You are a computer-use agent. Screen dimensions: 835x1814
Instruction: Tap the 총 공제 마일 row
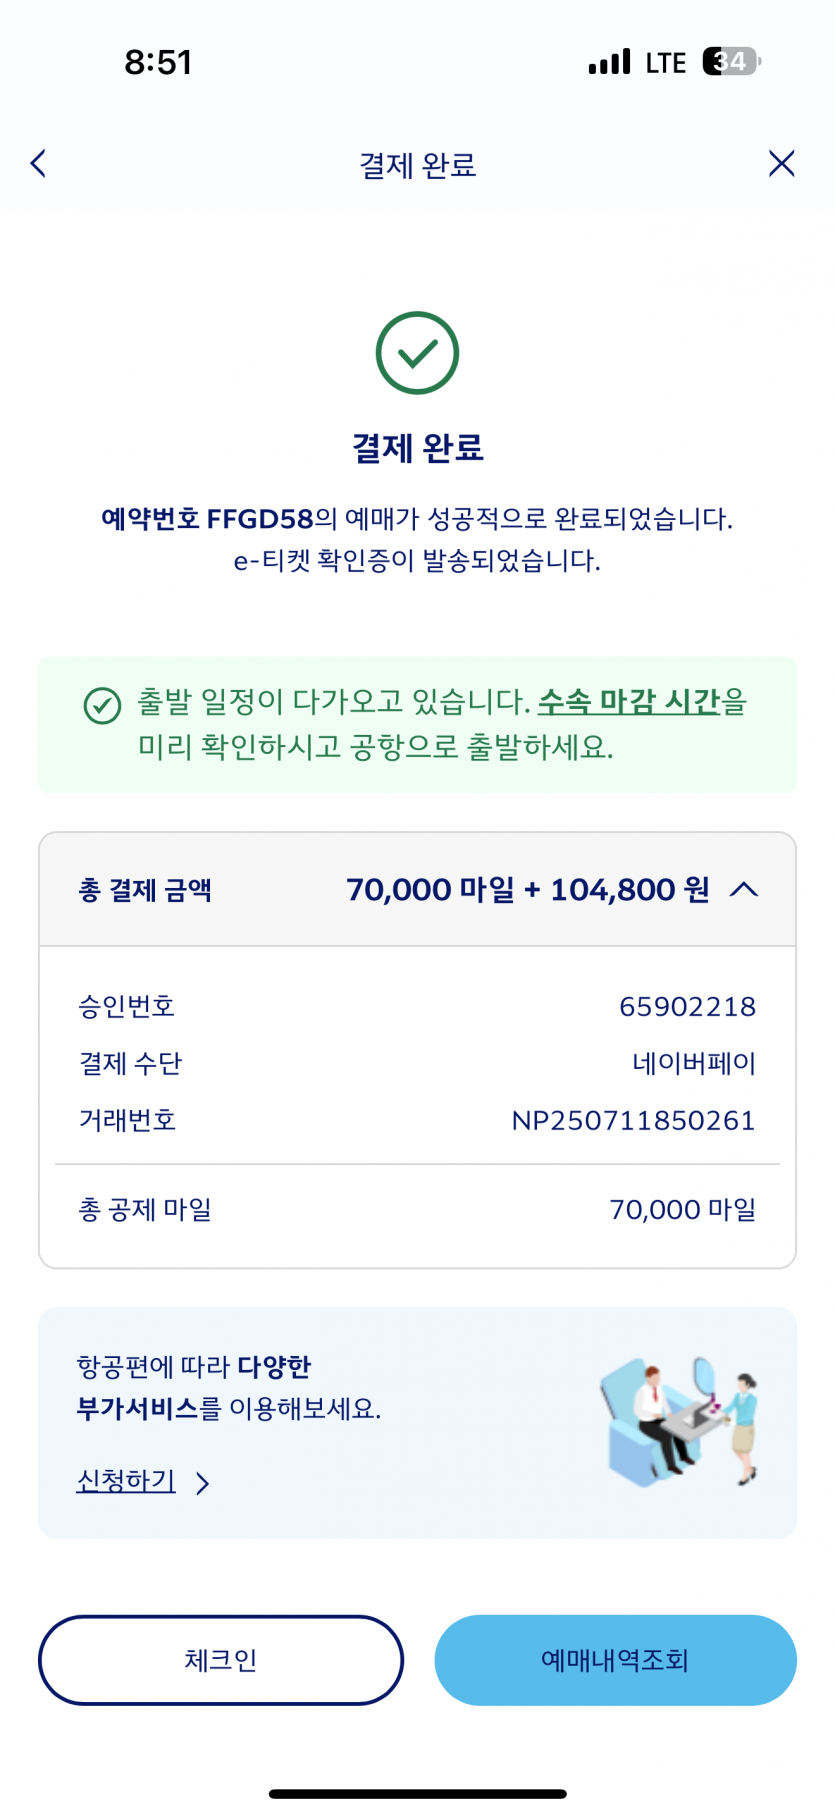(x=417, y=1210)
